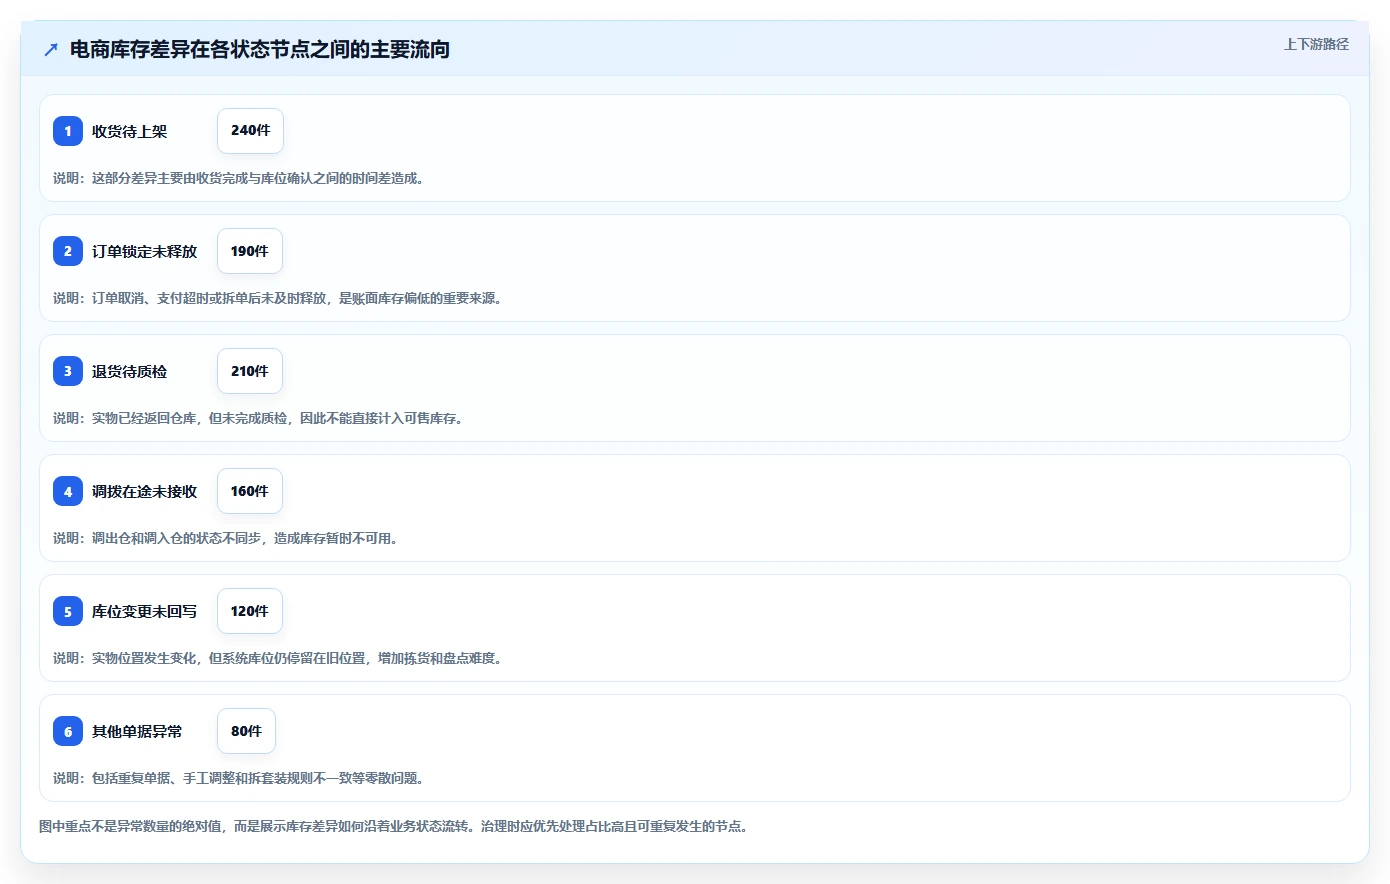Click the 240件 value chip
Viewport: 1390px width, 884px height.
250,131
